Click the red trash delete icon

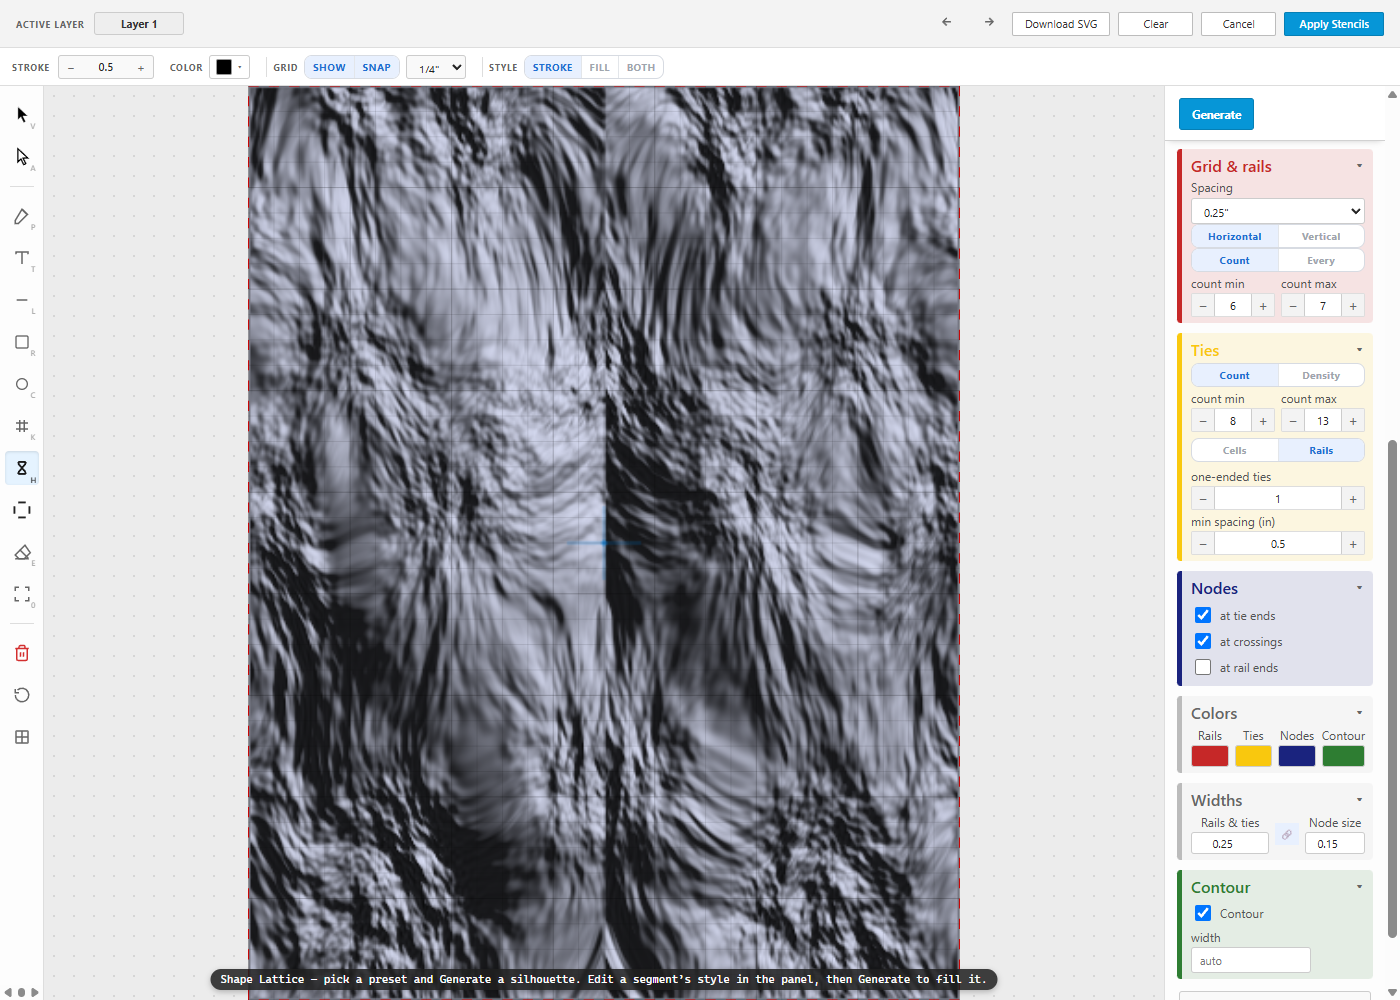pyautogui.click(x=22, y=653)
